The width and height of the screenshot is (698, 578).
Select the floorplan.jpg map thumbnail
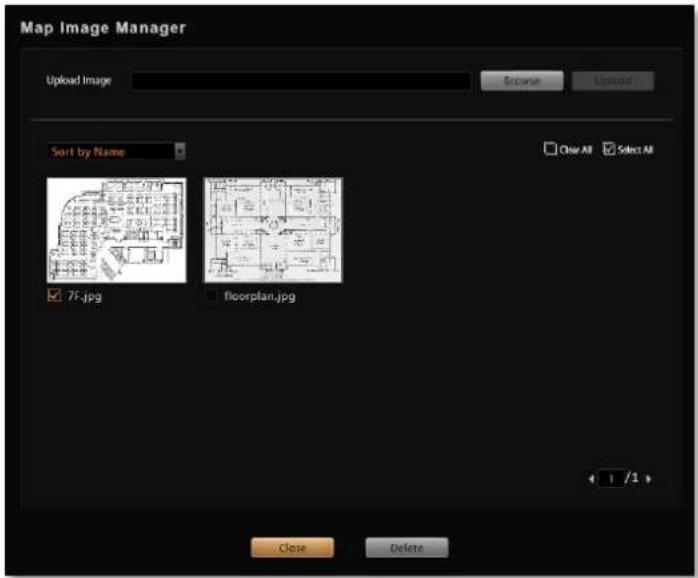click(273, 230)
